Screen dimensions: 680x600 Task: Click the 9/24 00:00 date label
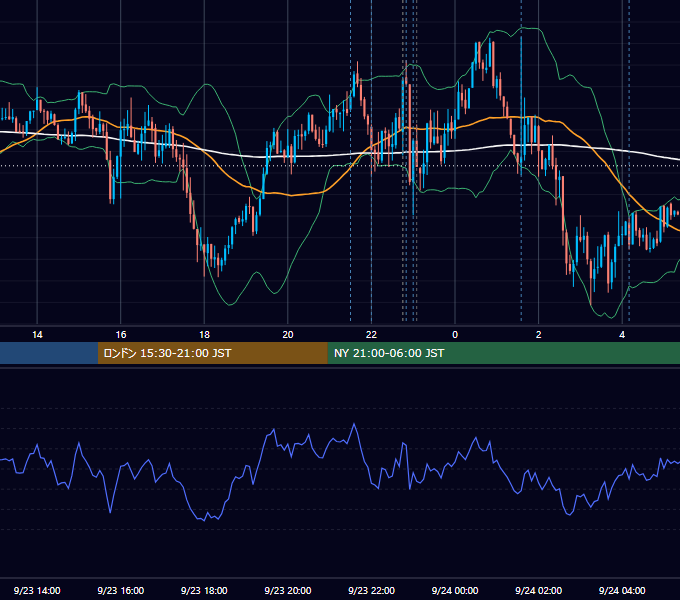pyautogui.click(x=455, y=590)
